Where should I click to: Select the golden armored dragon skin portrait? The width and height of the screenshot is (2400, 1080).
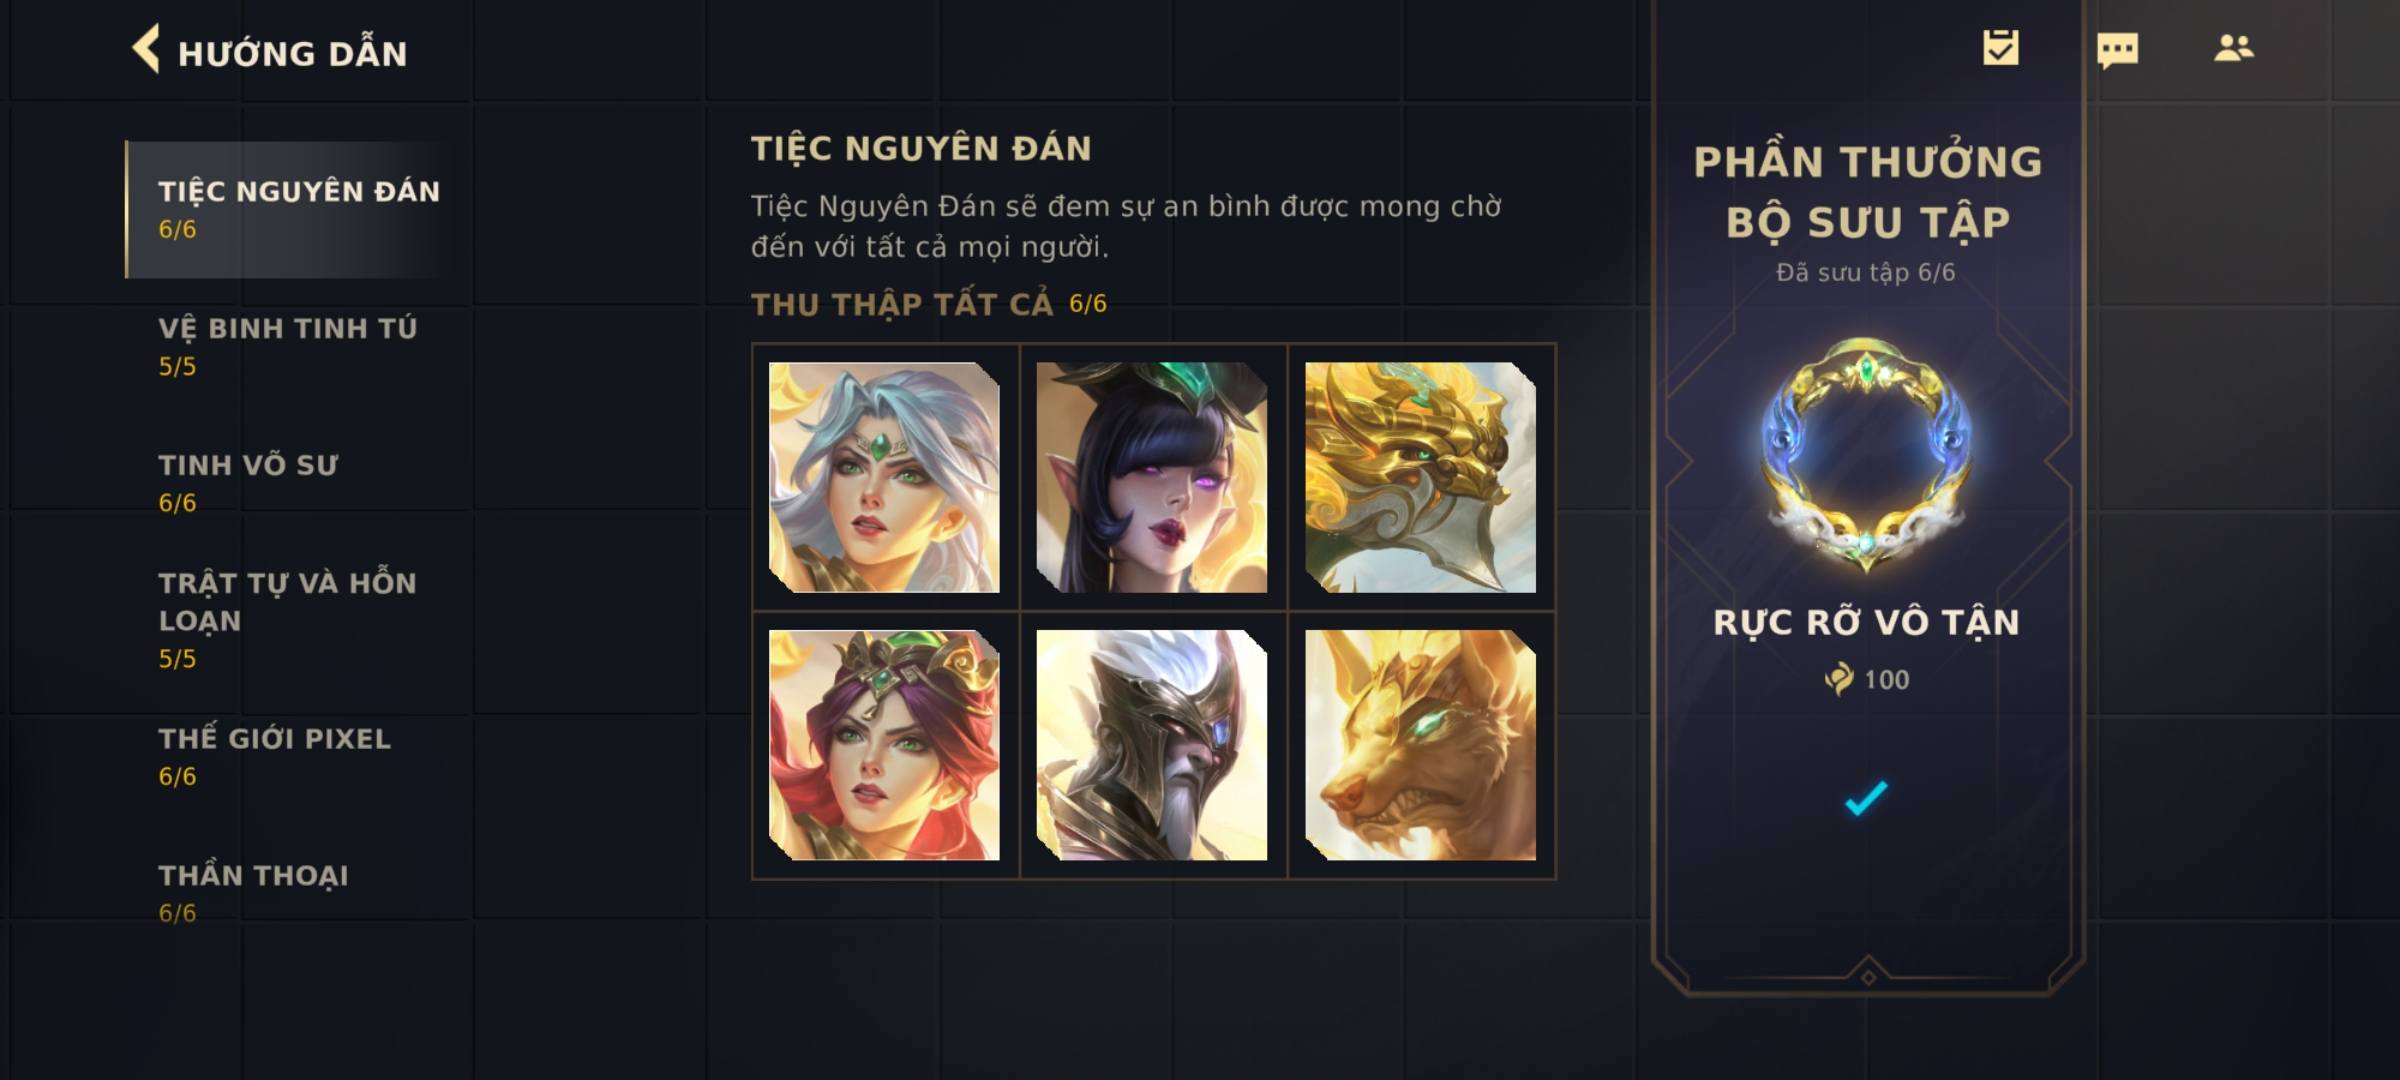[x=1420, y=477]
